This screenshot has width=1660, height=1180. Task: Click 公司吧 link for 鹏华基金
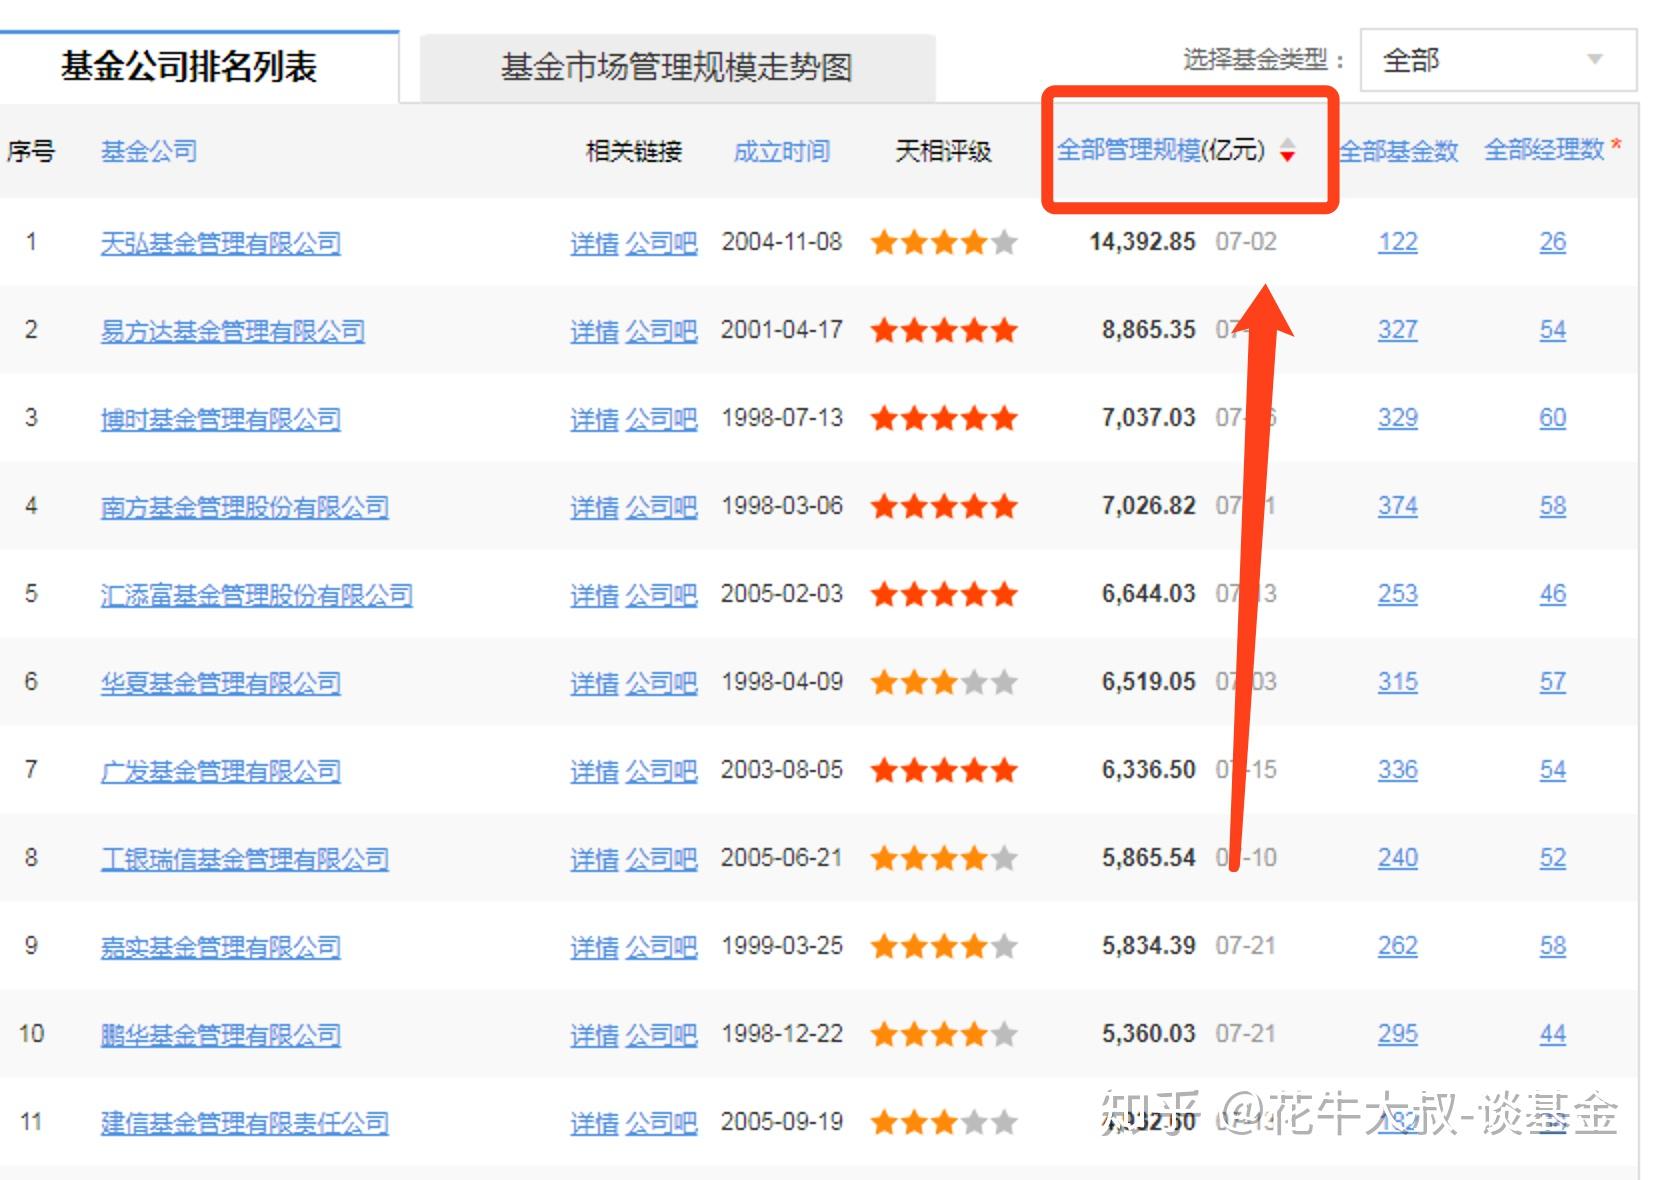[661, 1035]
